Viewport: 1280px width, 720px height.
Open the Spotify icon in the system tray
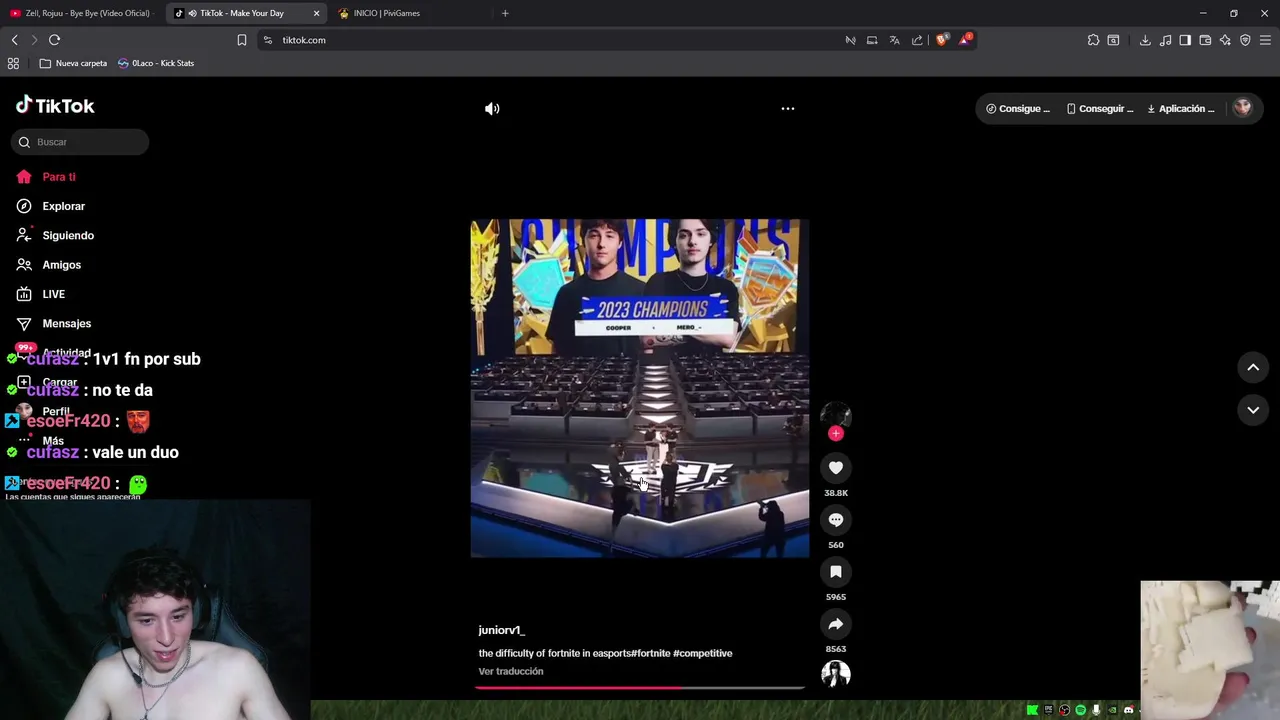[1080, 710]
